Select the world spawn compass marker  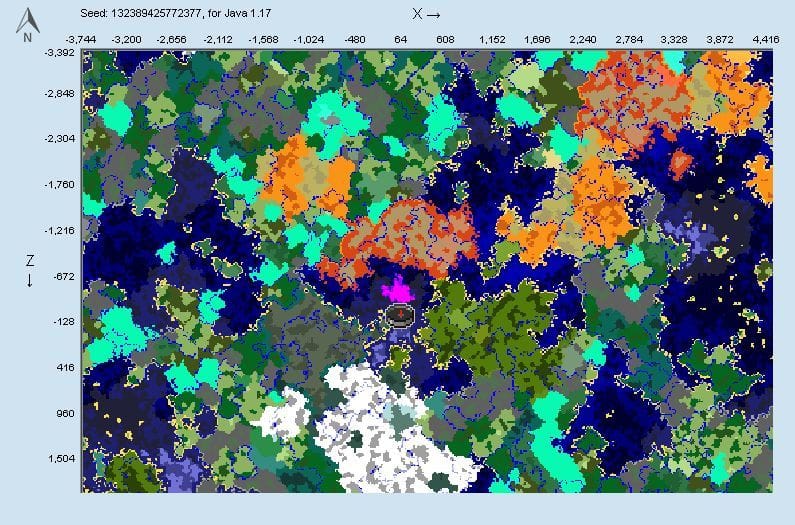[400, 316]
